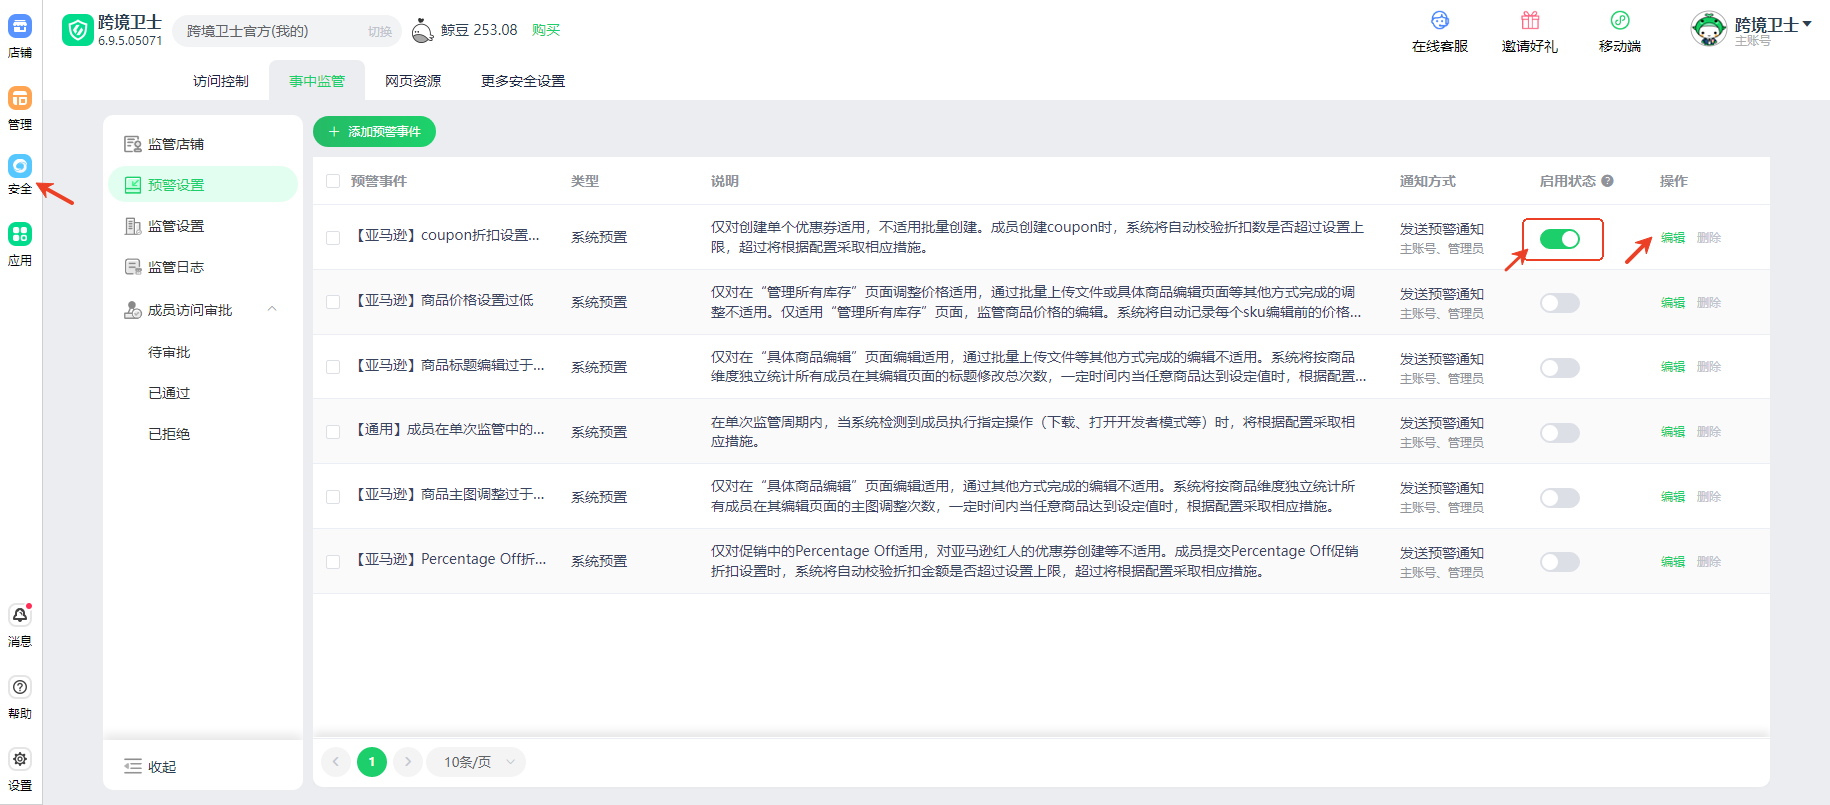Go to next page arrow
The width and height of the screenshot is (1830, 805).
[x=408, y=762]
